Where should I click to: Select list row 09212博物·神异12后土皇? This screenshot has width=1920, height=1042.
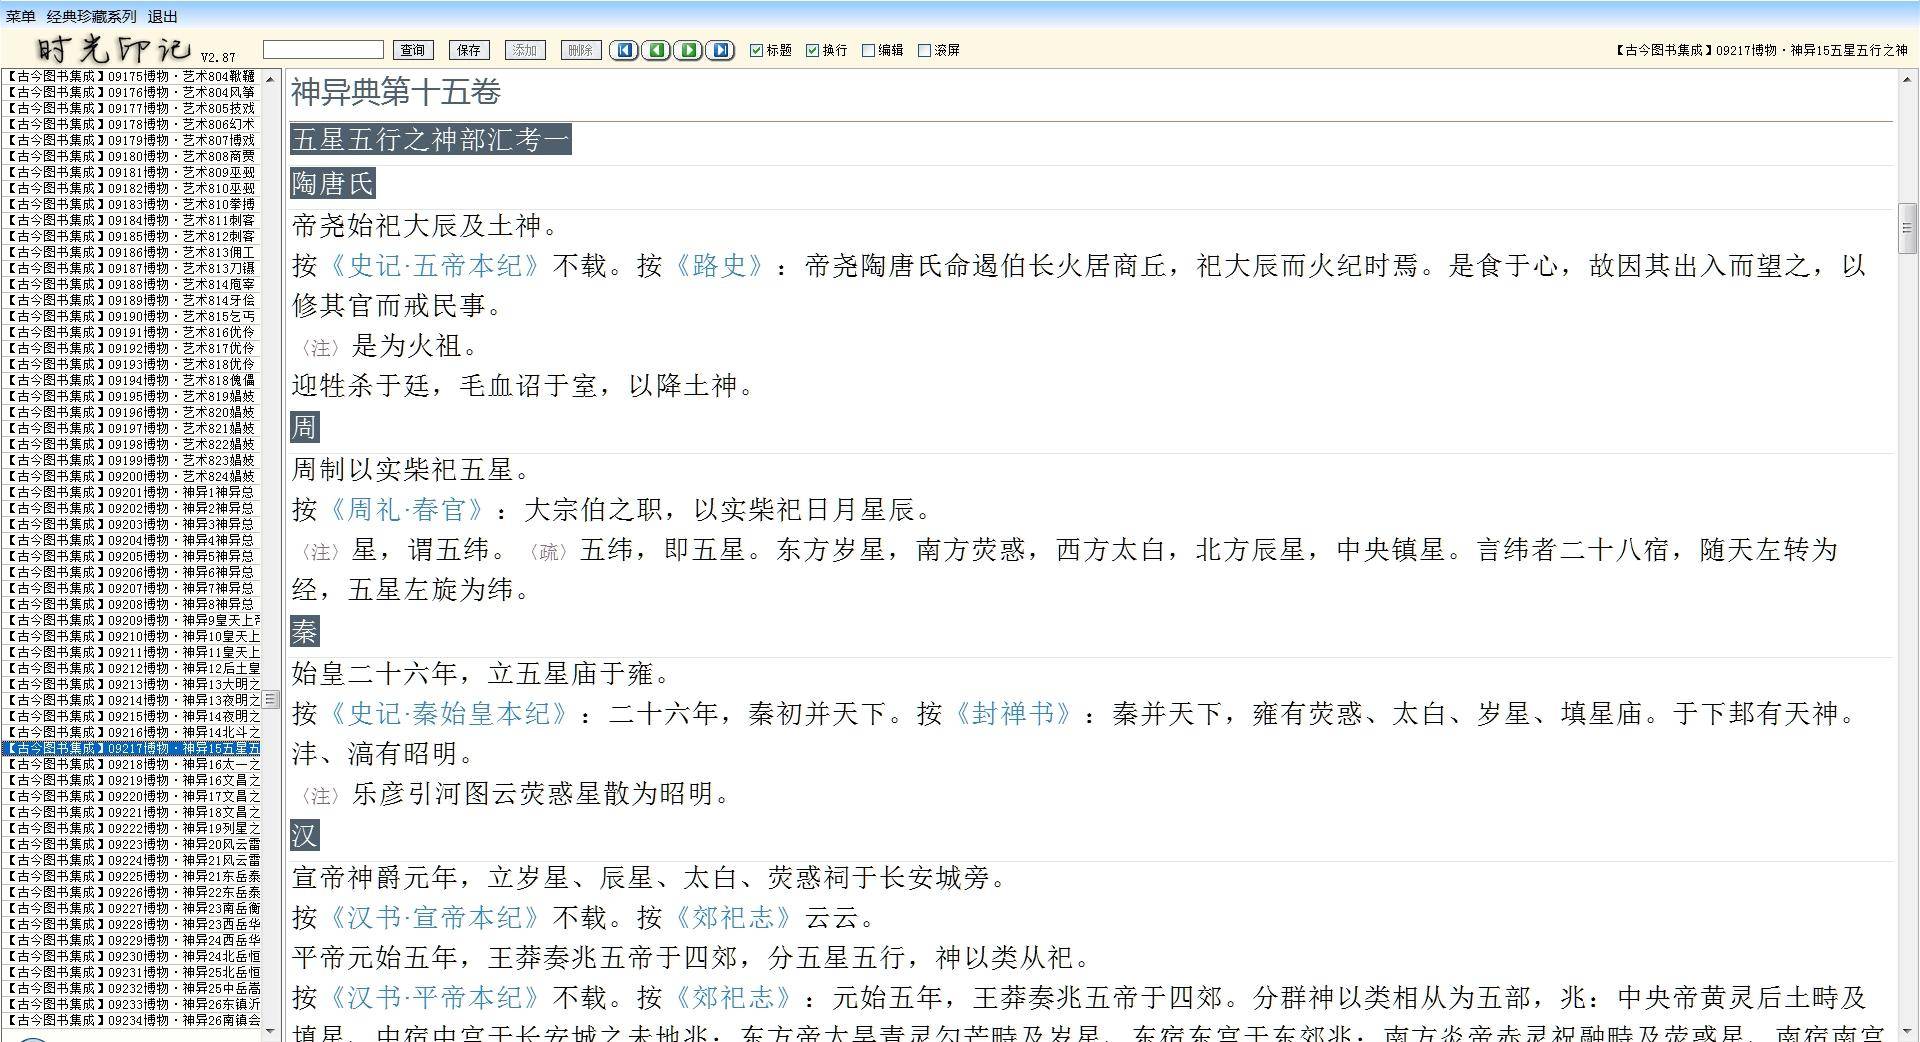131,668
